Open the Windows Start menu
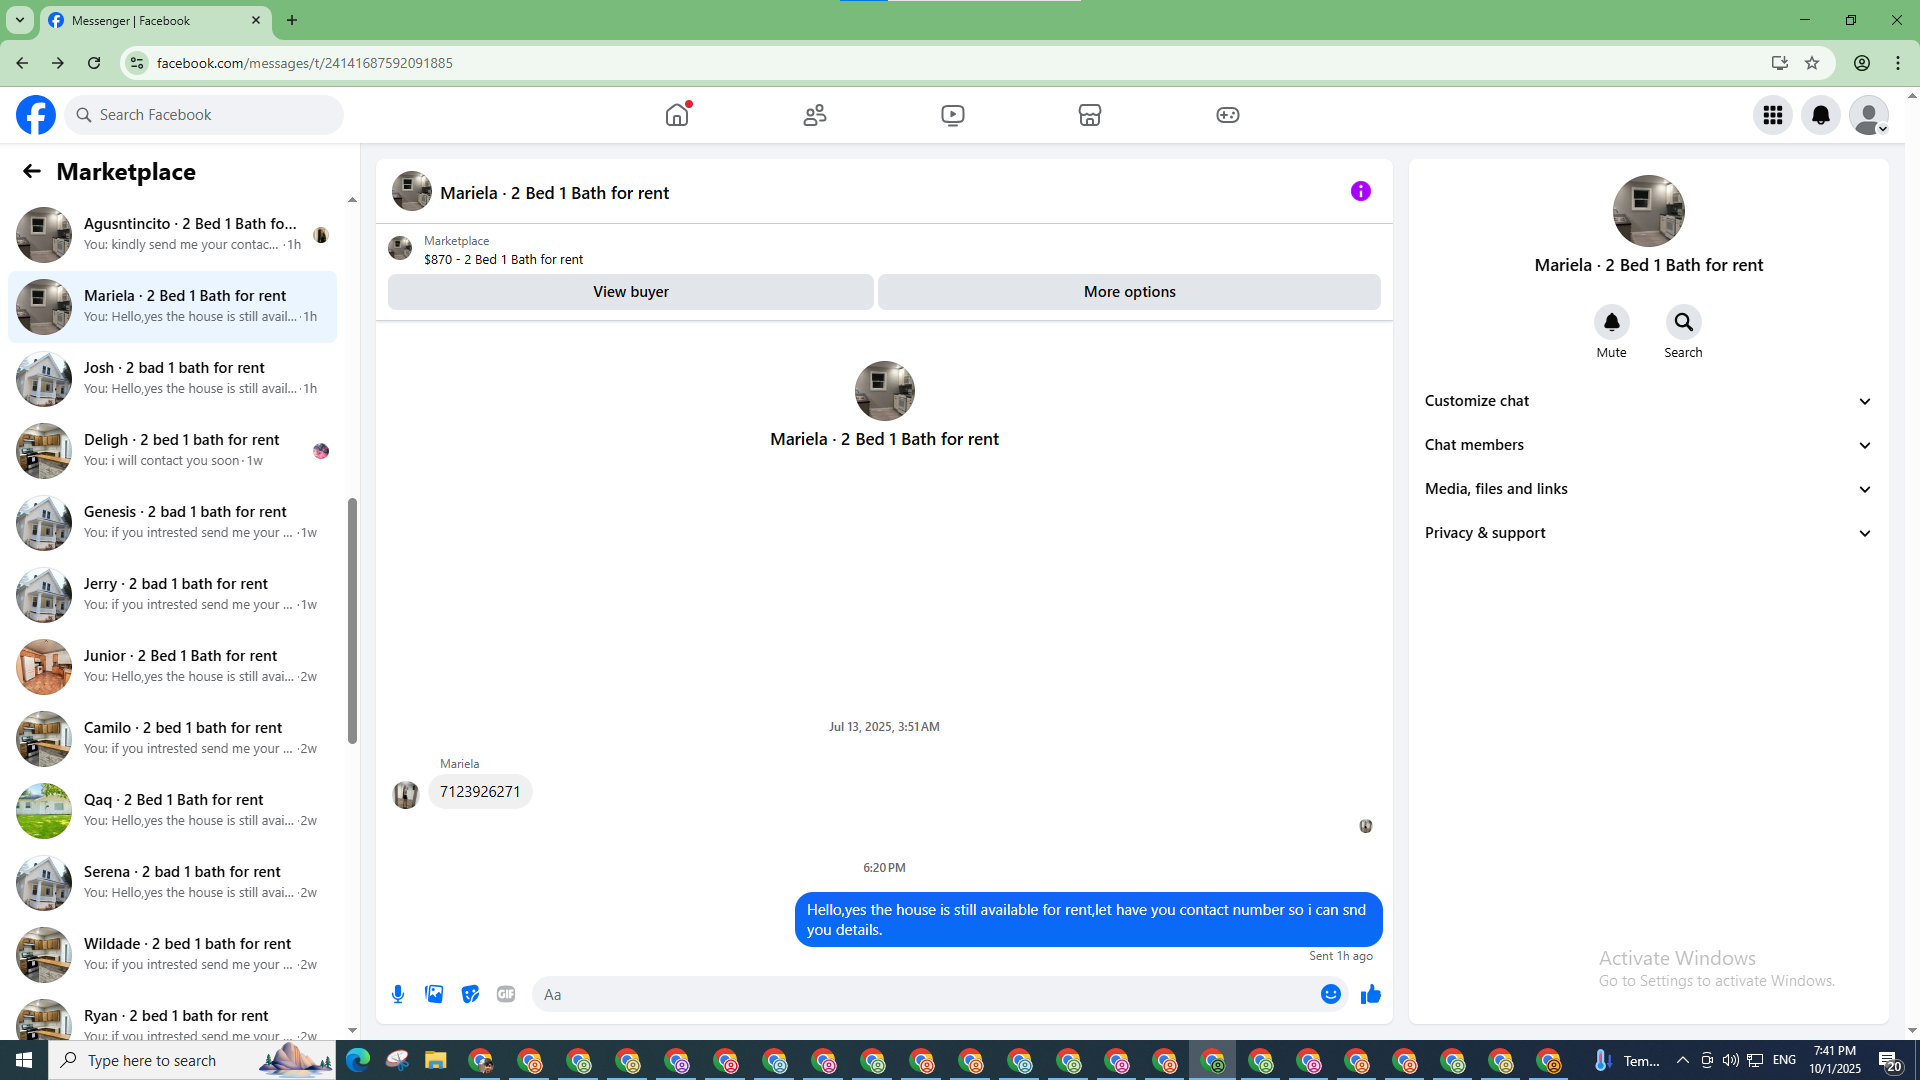Image resolution: width=1920 pixels, height=1080 pixels. [x=24, y=1060]
